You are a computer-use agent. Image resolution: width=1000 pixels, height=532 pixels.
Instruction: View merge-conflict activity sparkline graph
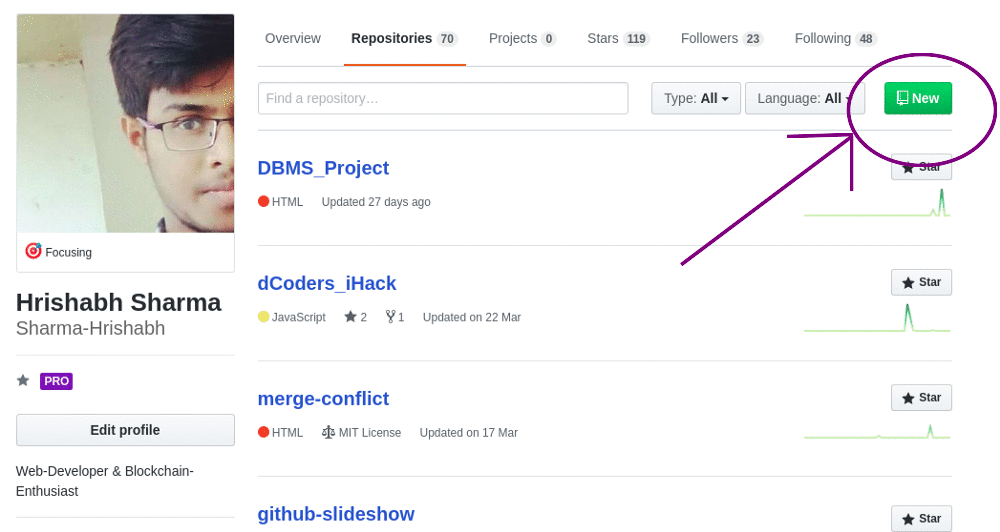coord(877,431)
